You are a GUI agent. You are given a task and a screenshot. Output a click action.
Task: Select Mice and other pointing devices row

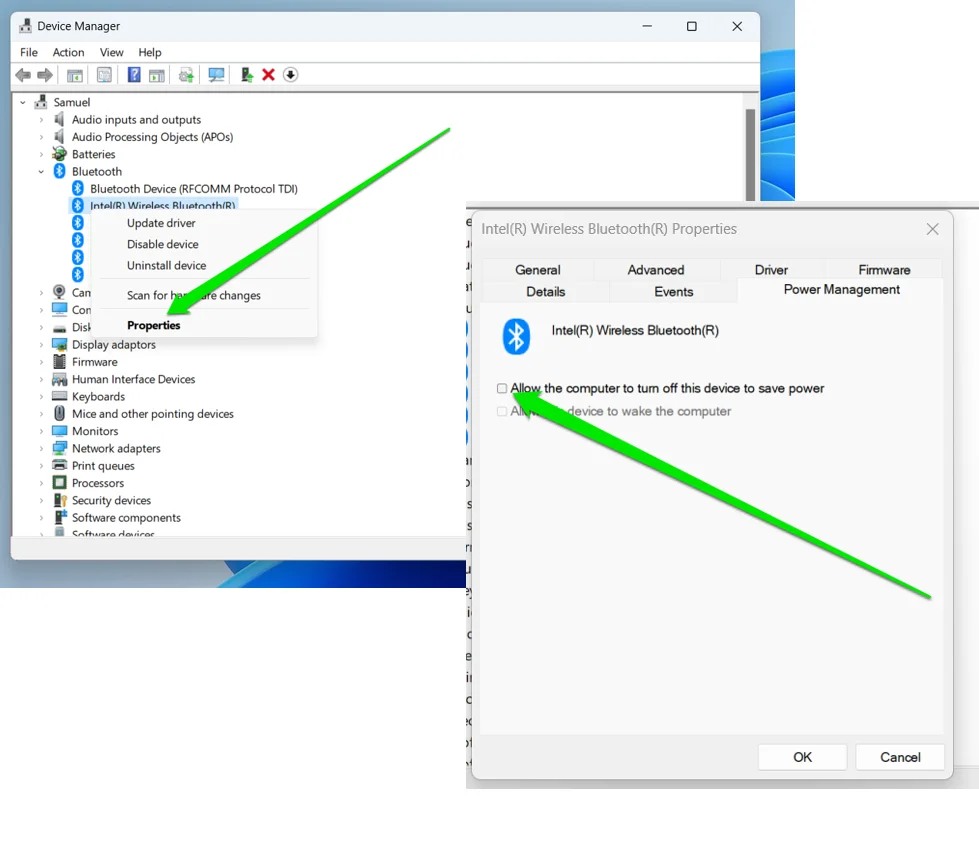[144, 413]
